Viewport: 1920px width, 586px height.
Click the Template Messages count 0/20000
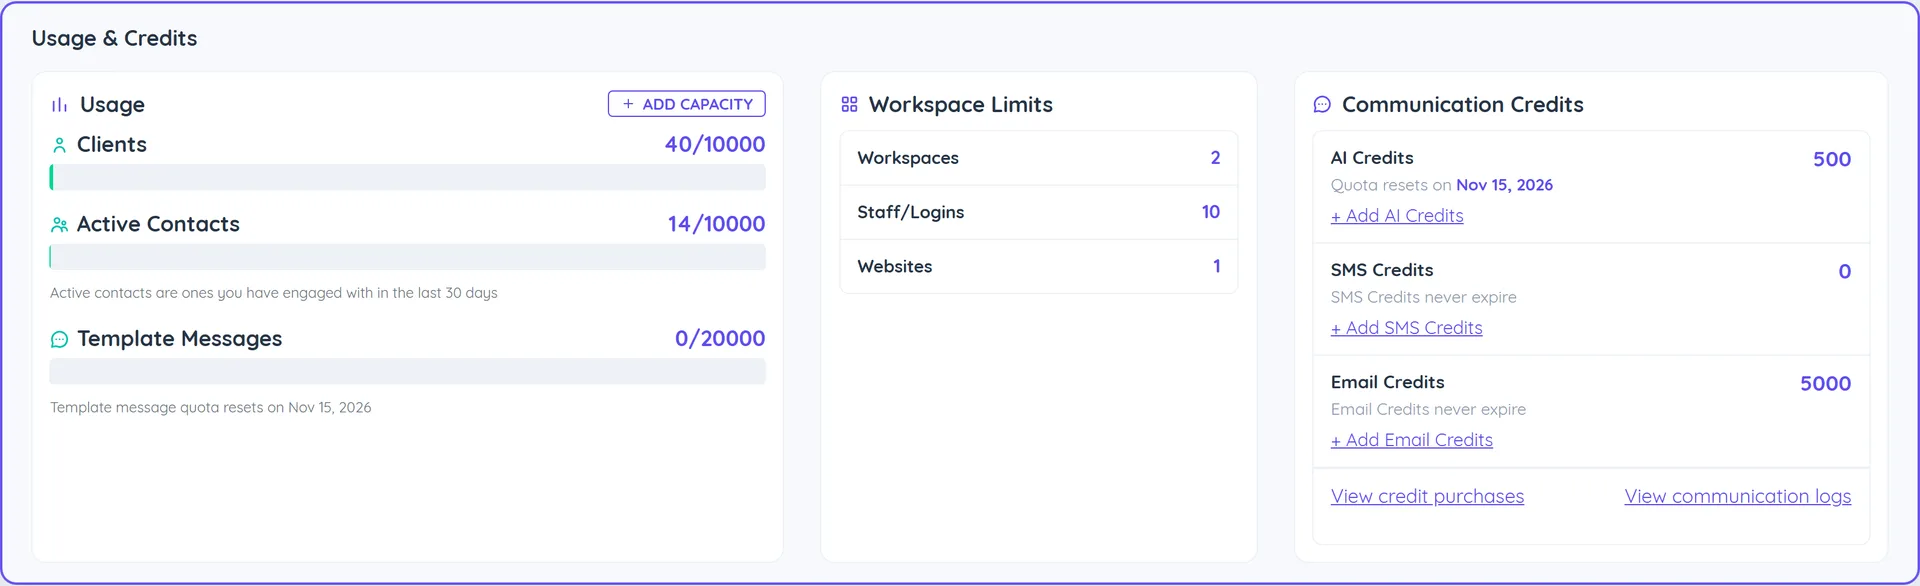click(720, 338)
